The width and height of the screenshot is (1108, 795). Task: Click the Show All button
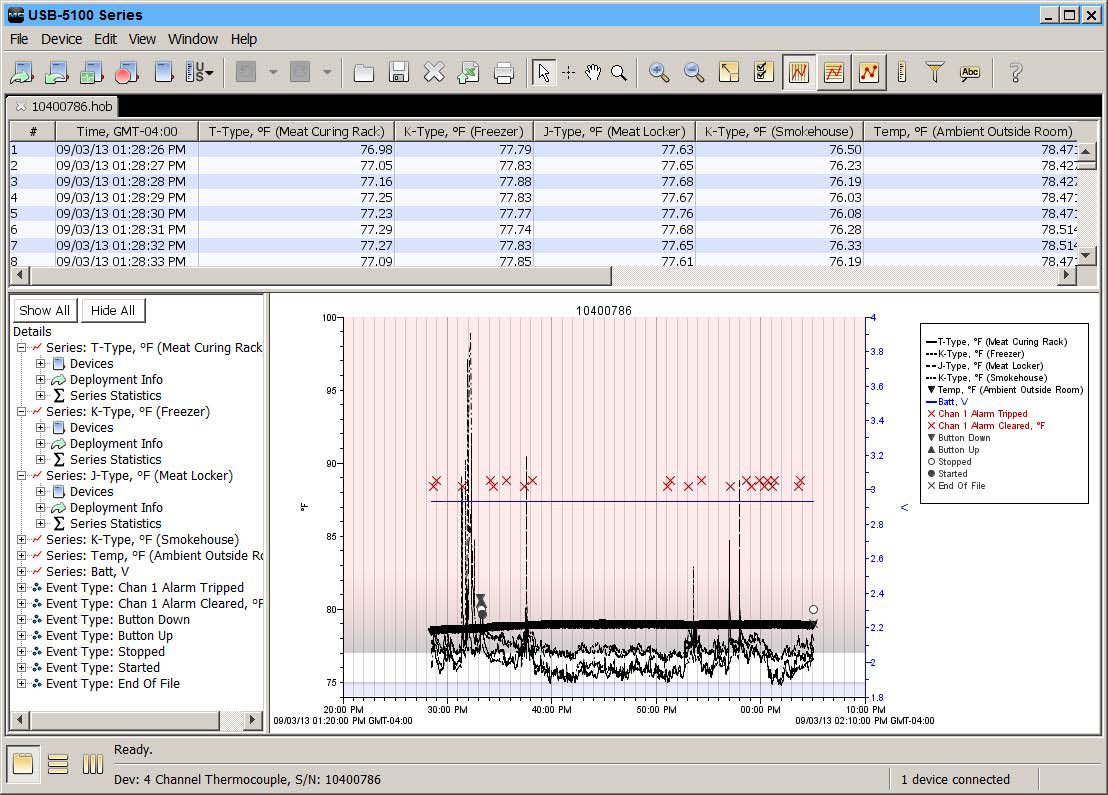point(44,310)
